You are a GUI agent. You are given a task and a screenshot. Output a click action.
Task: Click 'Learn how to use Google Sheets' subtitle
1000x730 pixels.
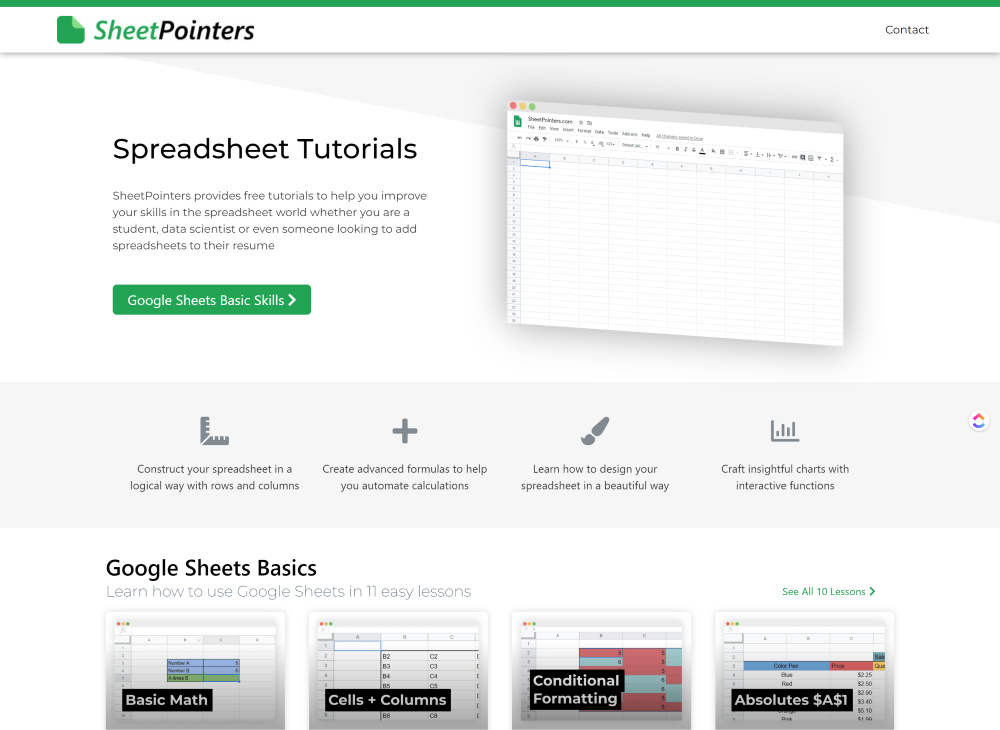[x=288, y=592]
